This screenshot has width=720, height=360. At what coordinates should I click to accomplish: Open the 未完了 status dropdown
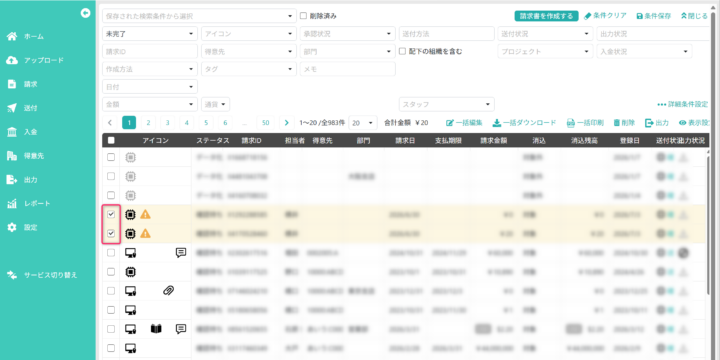click(x=150, y=34)
